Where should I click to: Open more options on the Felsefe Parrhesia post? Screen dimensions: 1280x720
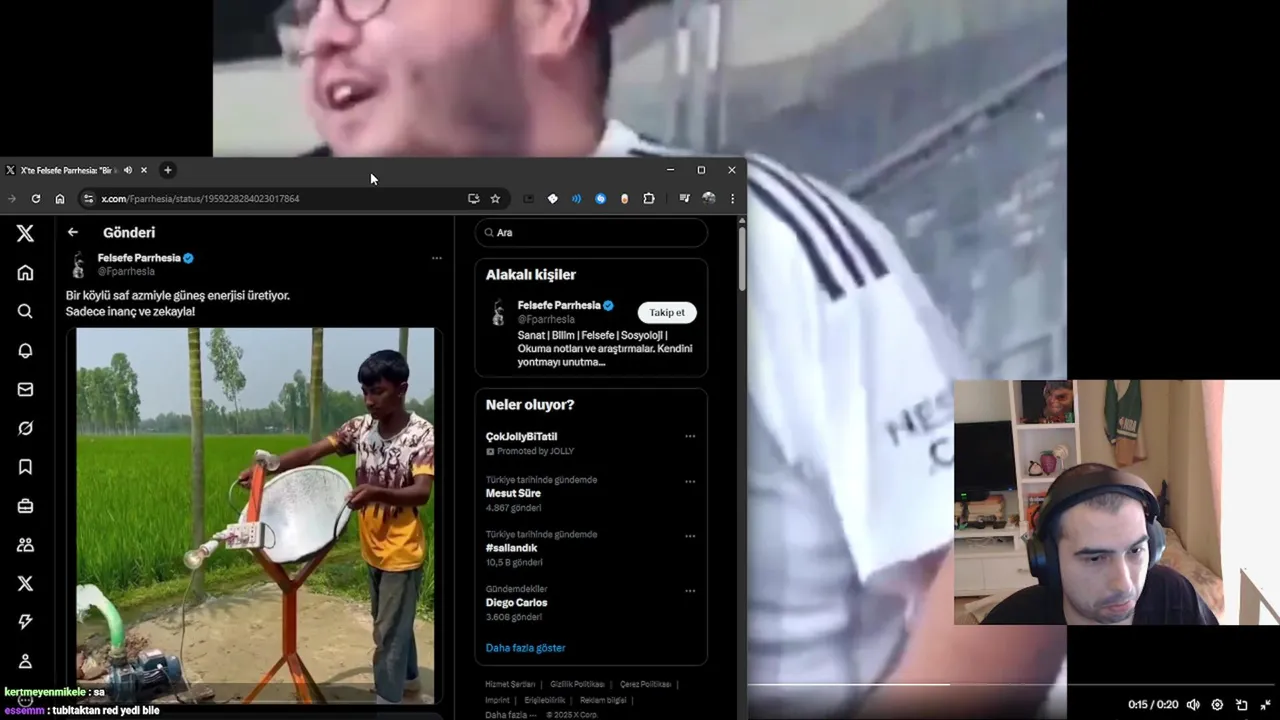tap(437, 258)
